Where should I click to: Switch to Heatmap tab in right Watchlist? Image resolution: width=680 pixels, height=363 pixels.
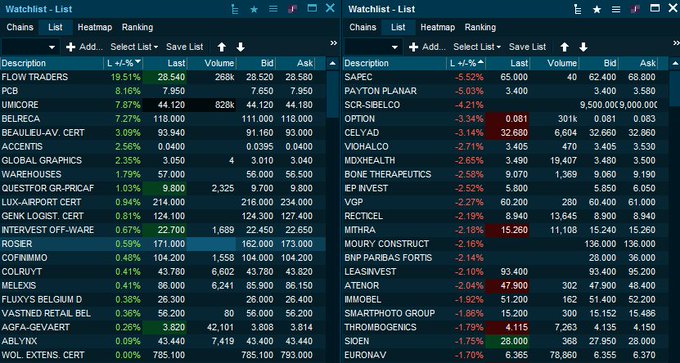point(438,27)
